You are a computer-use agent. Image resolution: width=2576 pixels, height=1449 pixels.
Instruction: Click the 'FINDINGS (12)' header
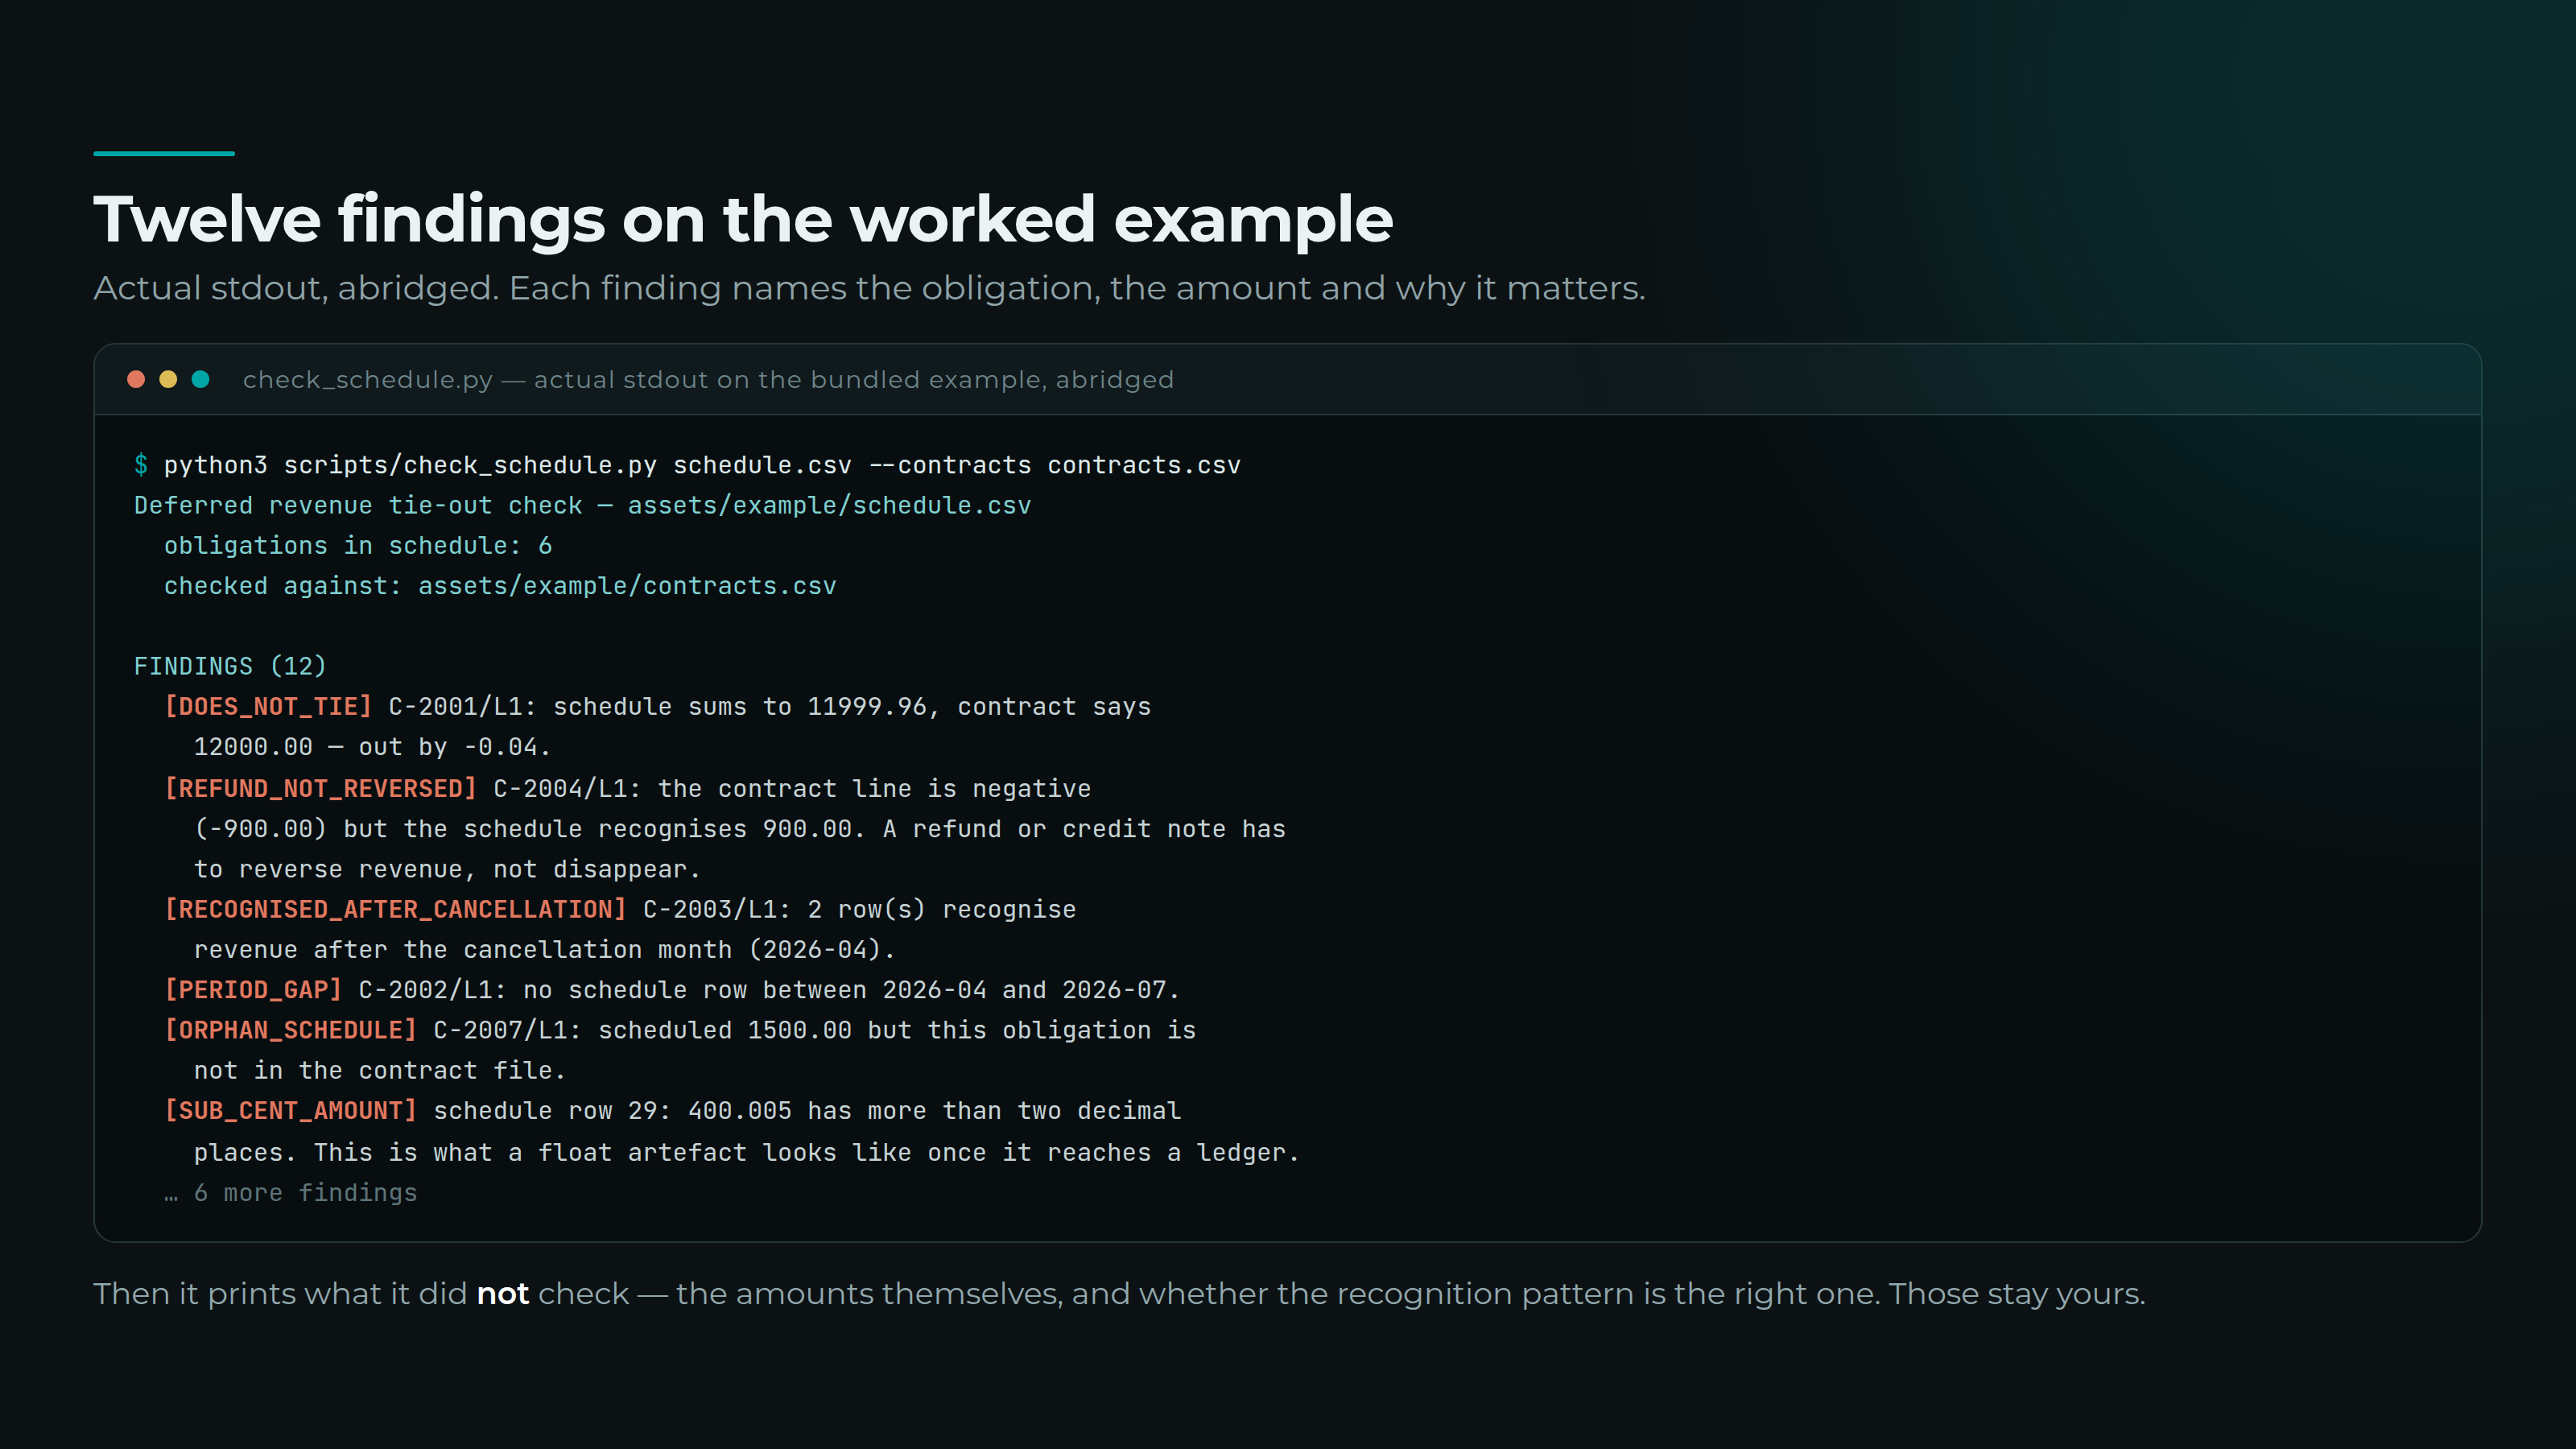pyautogui.click(x=230, y=666)
